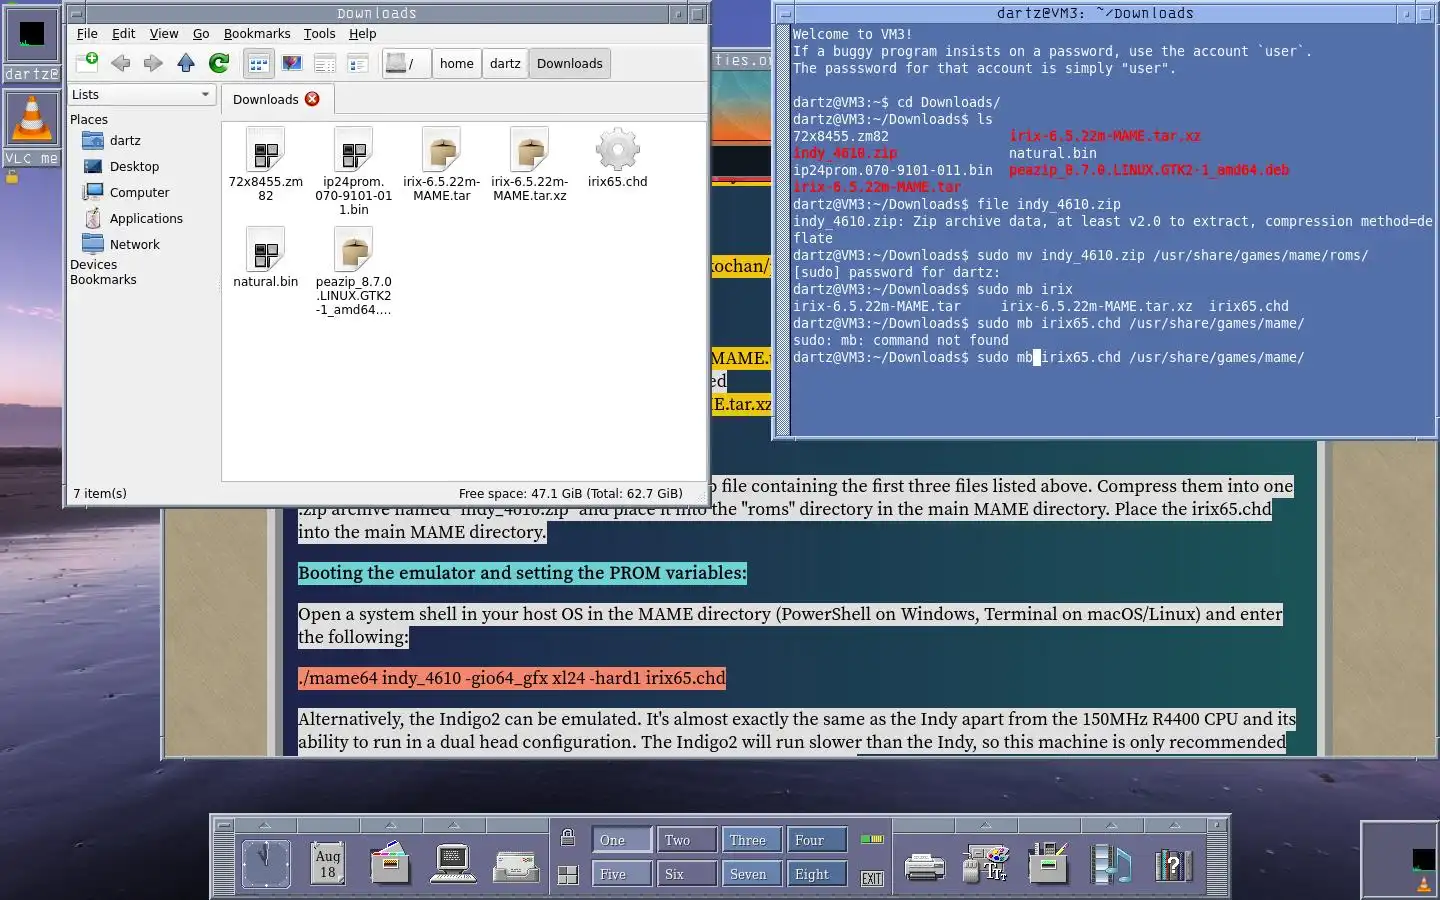Open Network in Places sidebar
The image size is (1440, 900).
coord(134,245)
